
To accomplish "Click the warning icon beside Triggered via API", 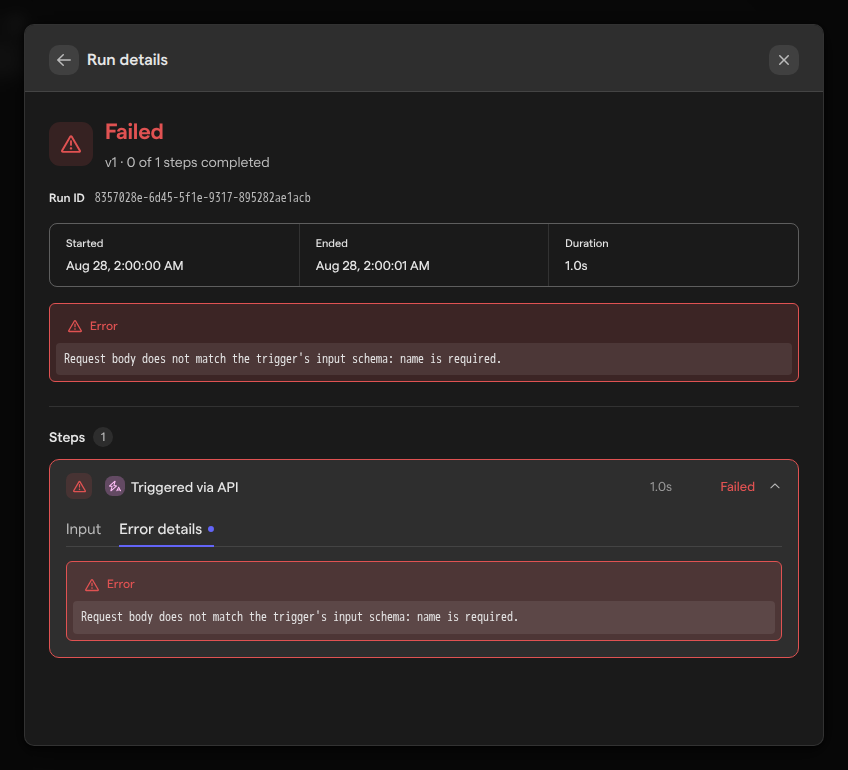I will point(79,487).
